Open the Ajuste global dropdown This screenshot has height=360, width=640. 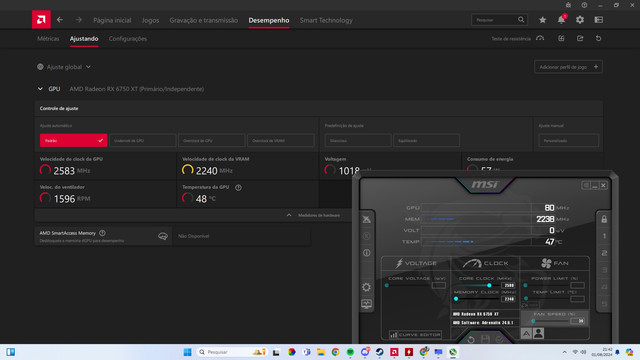(64, 67)
